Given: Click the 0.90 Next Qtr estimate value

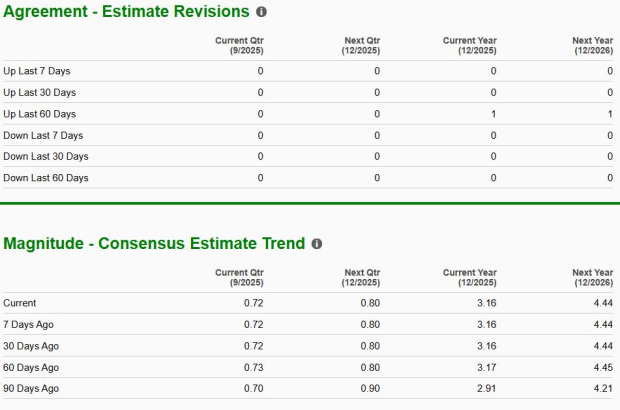Looking at the screenshot, I should (369, 388).
